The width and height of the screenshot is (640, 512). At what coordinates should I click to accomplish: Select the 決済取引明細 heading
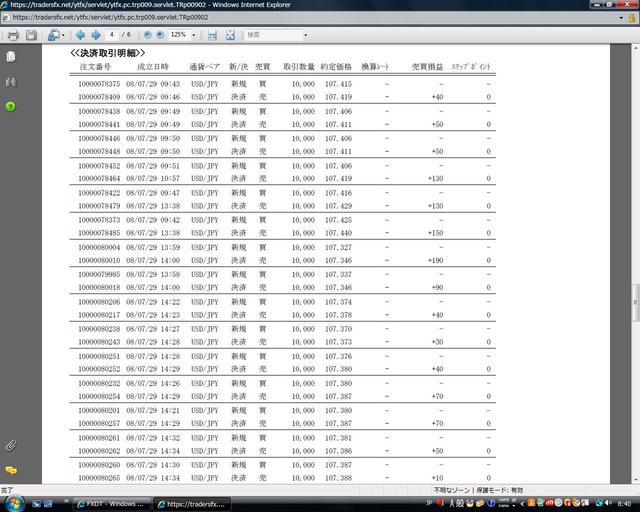click(x=108, y=53)
